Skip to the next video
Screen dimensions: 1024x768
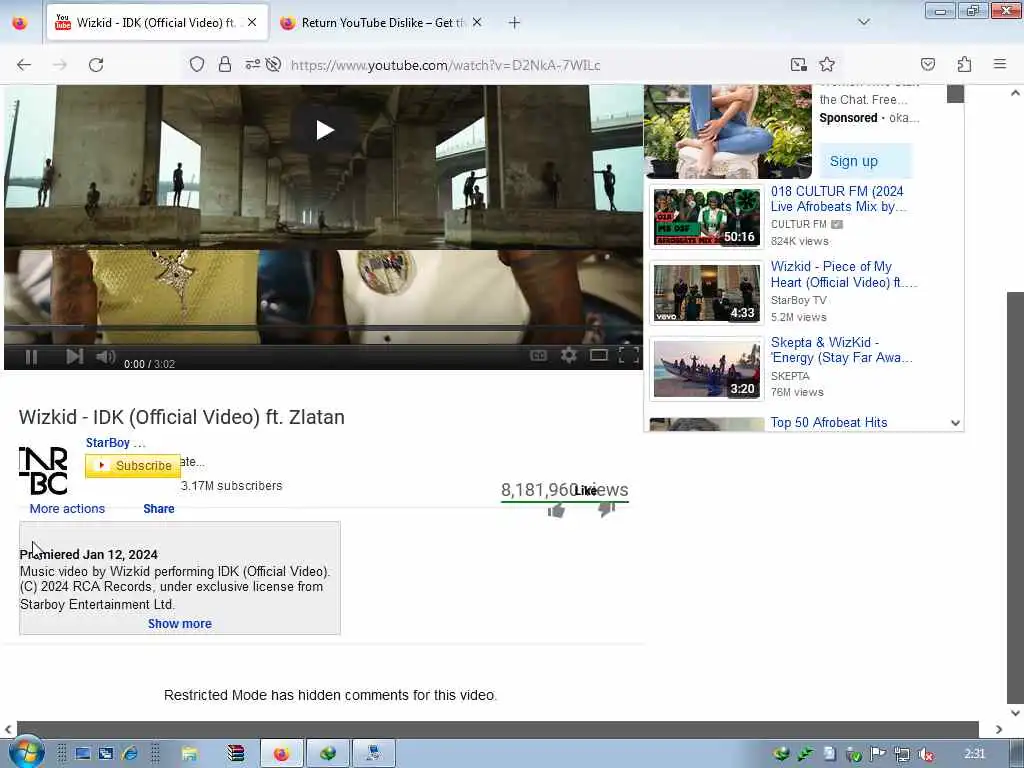tap(74, 357)
